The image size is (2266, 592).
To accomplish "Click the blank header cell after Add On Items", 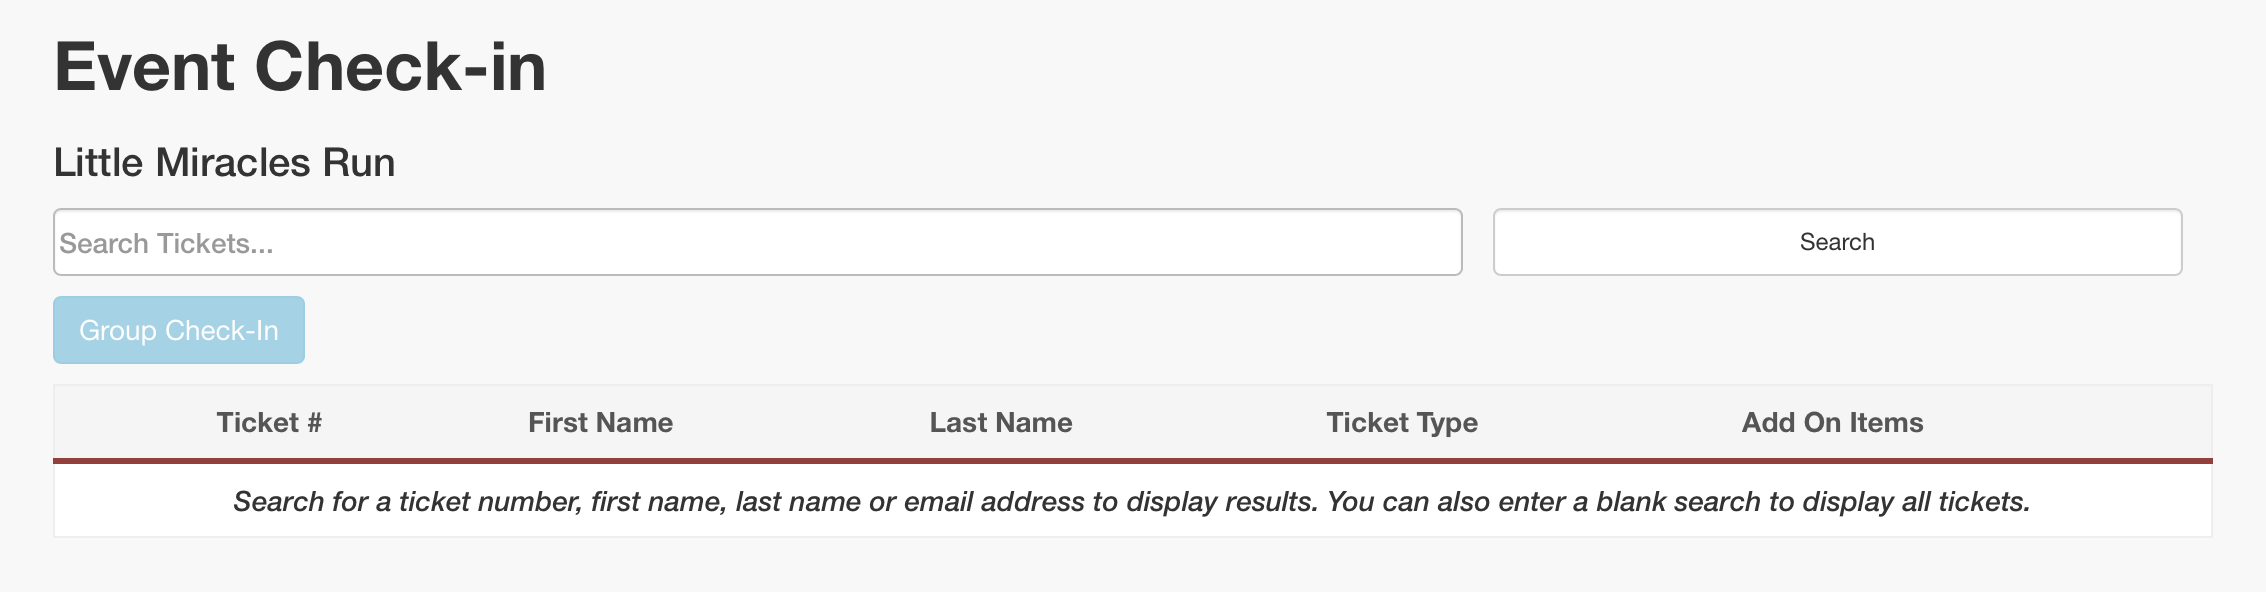I will click(2100, 422).
